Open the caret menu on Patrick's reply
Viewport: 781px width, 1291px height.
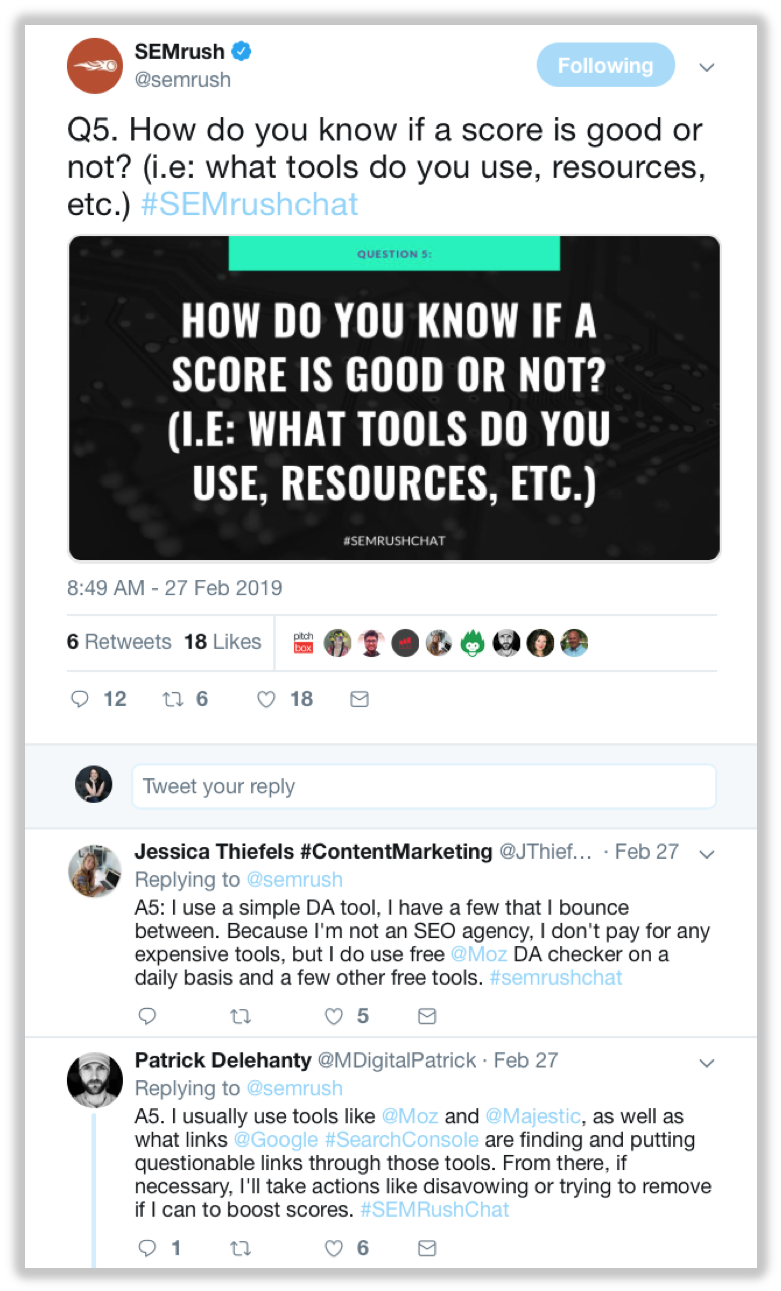707,1063
